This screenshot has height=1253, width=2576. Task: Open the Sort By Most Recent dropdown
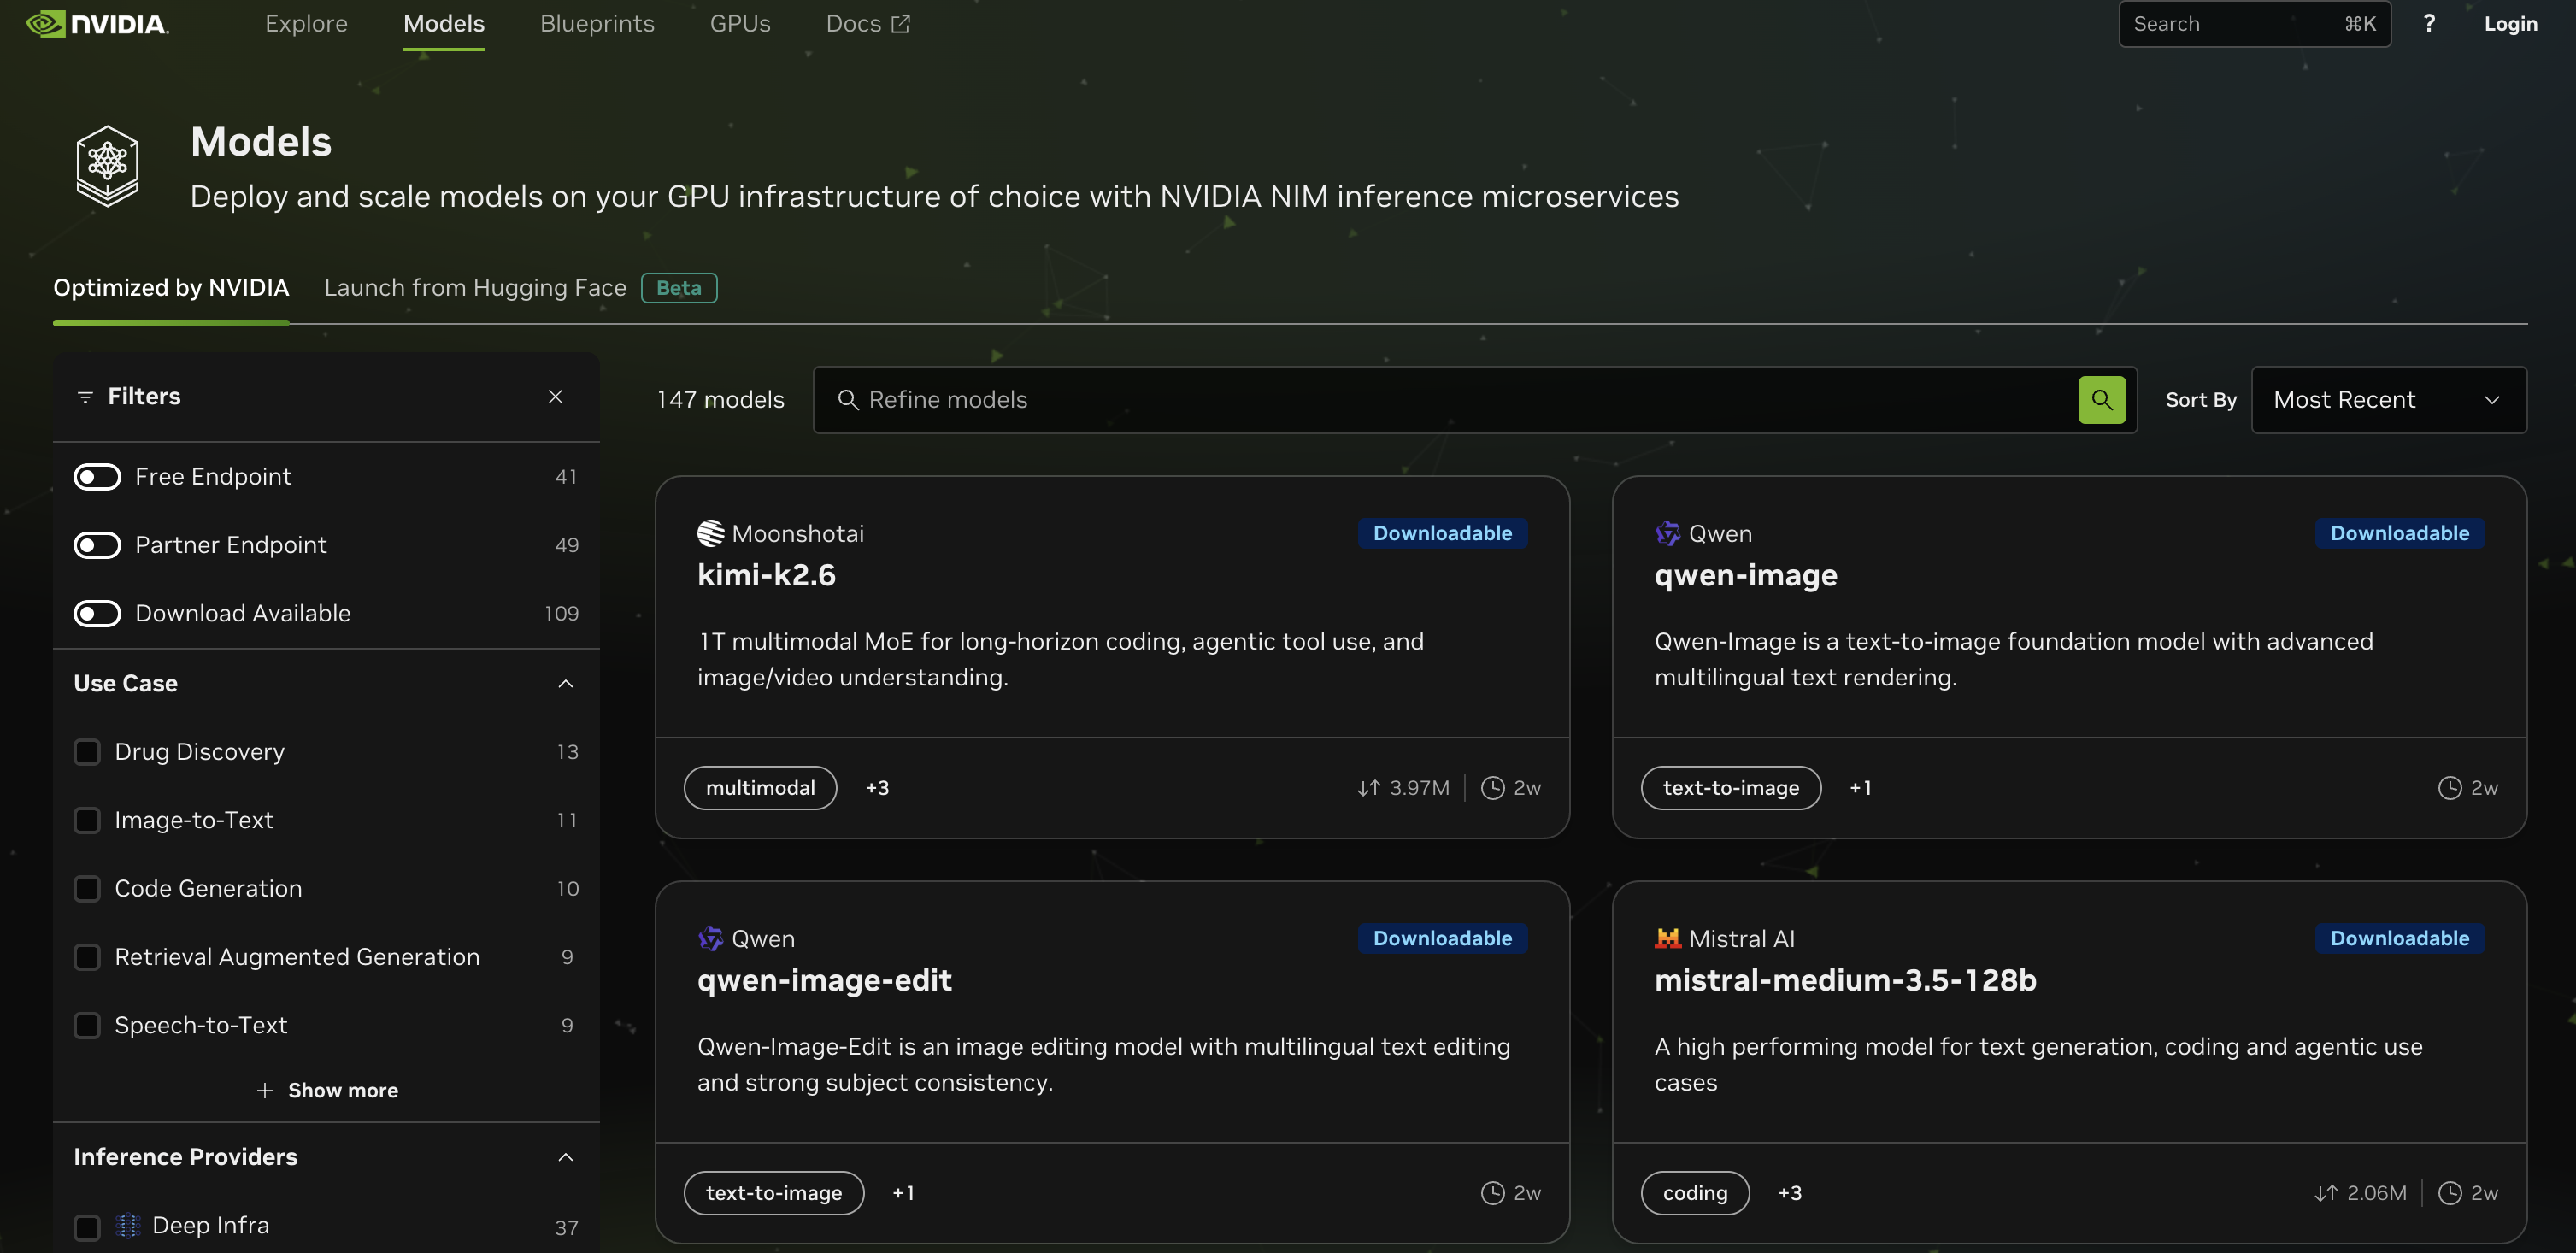(x=2389, y=400)
